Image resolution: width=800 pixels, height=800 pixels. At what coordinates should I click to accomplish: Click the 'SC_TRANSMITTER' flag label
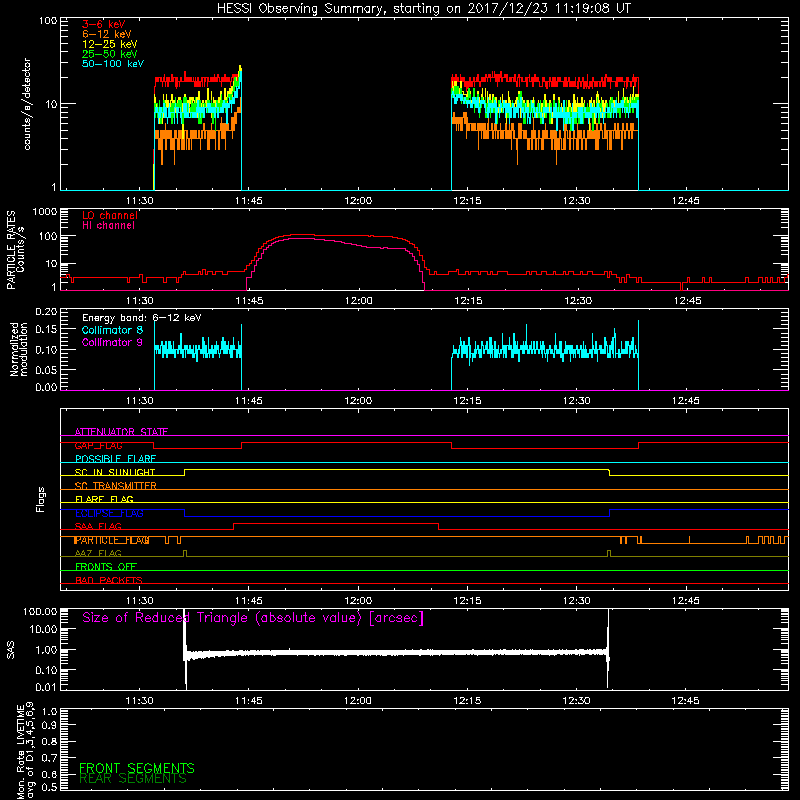point(115,486)
